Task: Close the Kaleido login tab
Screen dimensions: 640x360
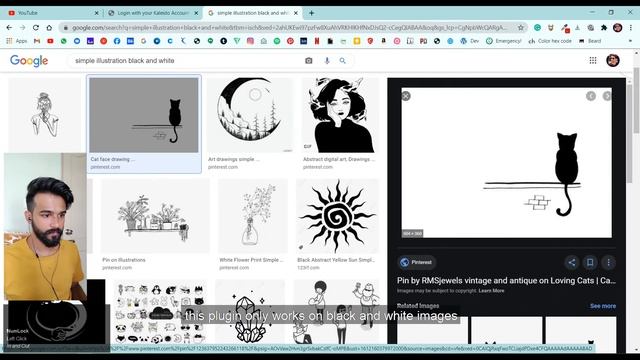Action: tap(196, 13)
